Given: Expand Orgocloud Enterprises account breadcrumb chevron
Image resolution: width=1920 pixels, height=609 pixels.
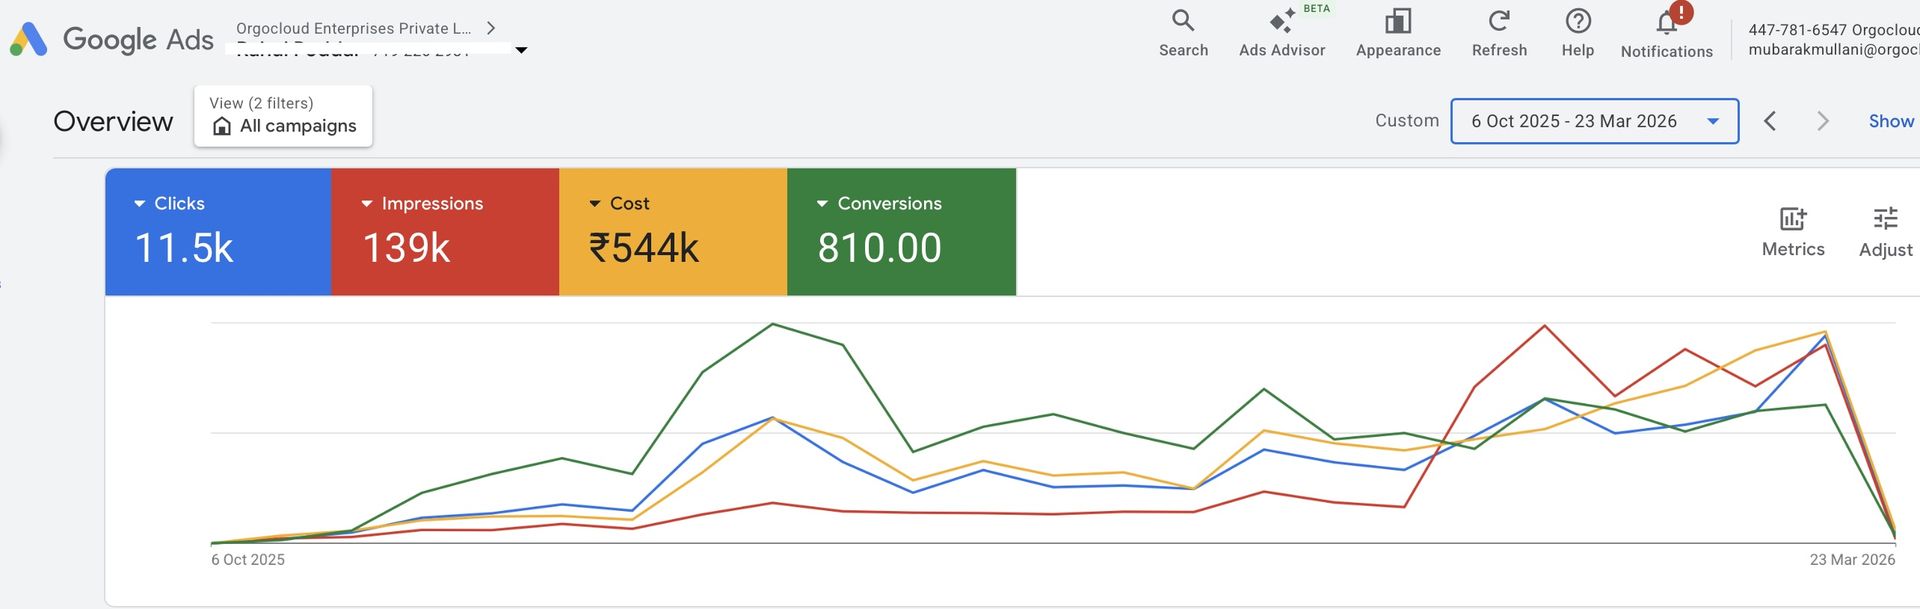Looking at the screenshot, I should pos(491,28).
